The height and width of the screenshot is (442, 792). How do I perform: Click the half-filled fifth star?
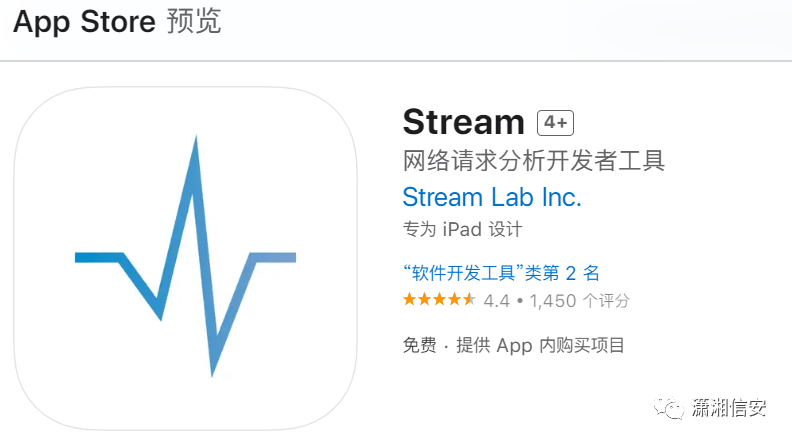tap(469, 300)
